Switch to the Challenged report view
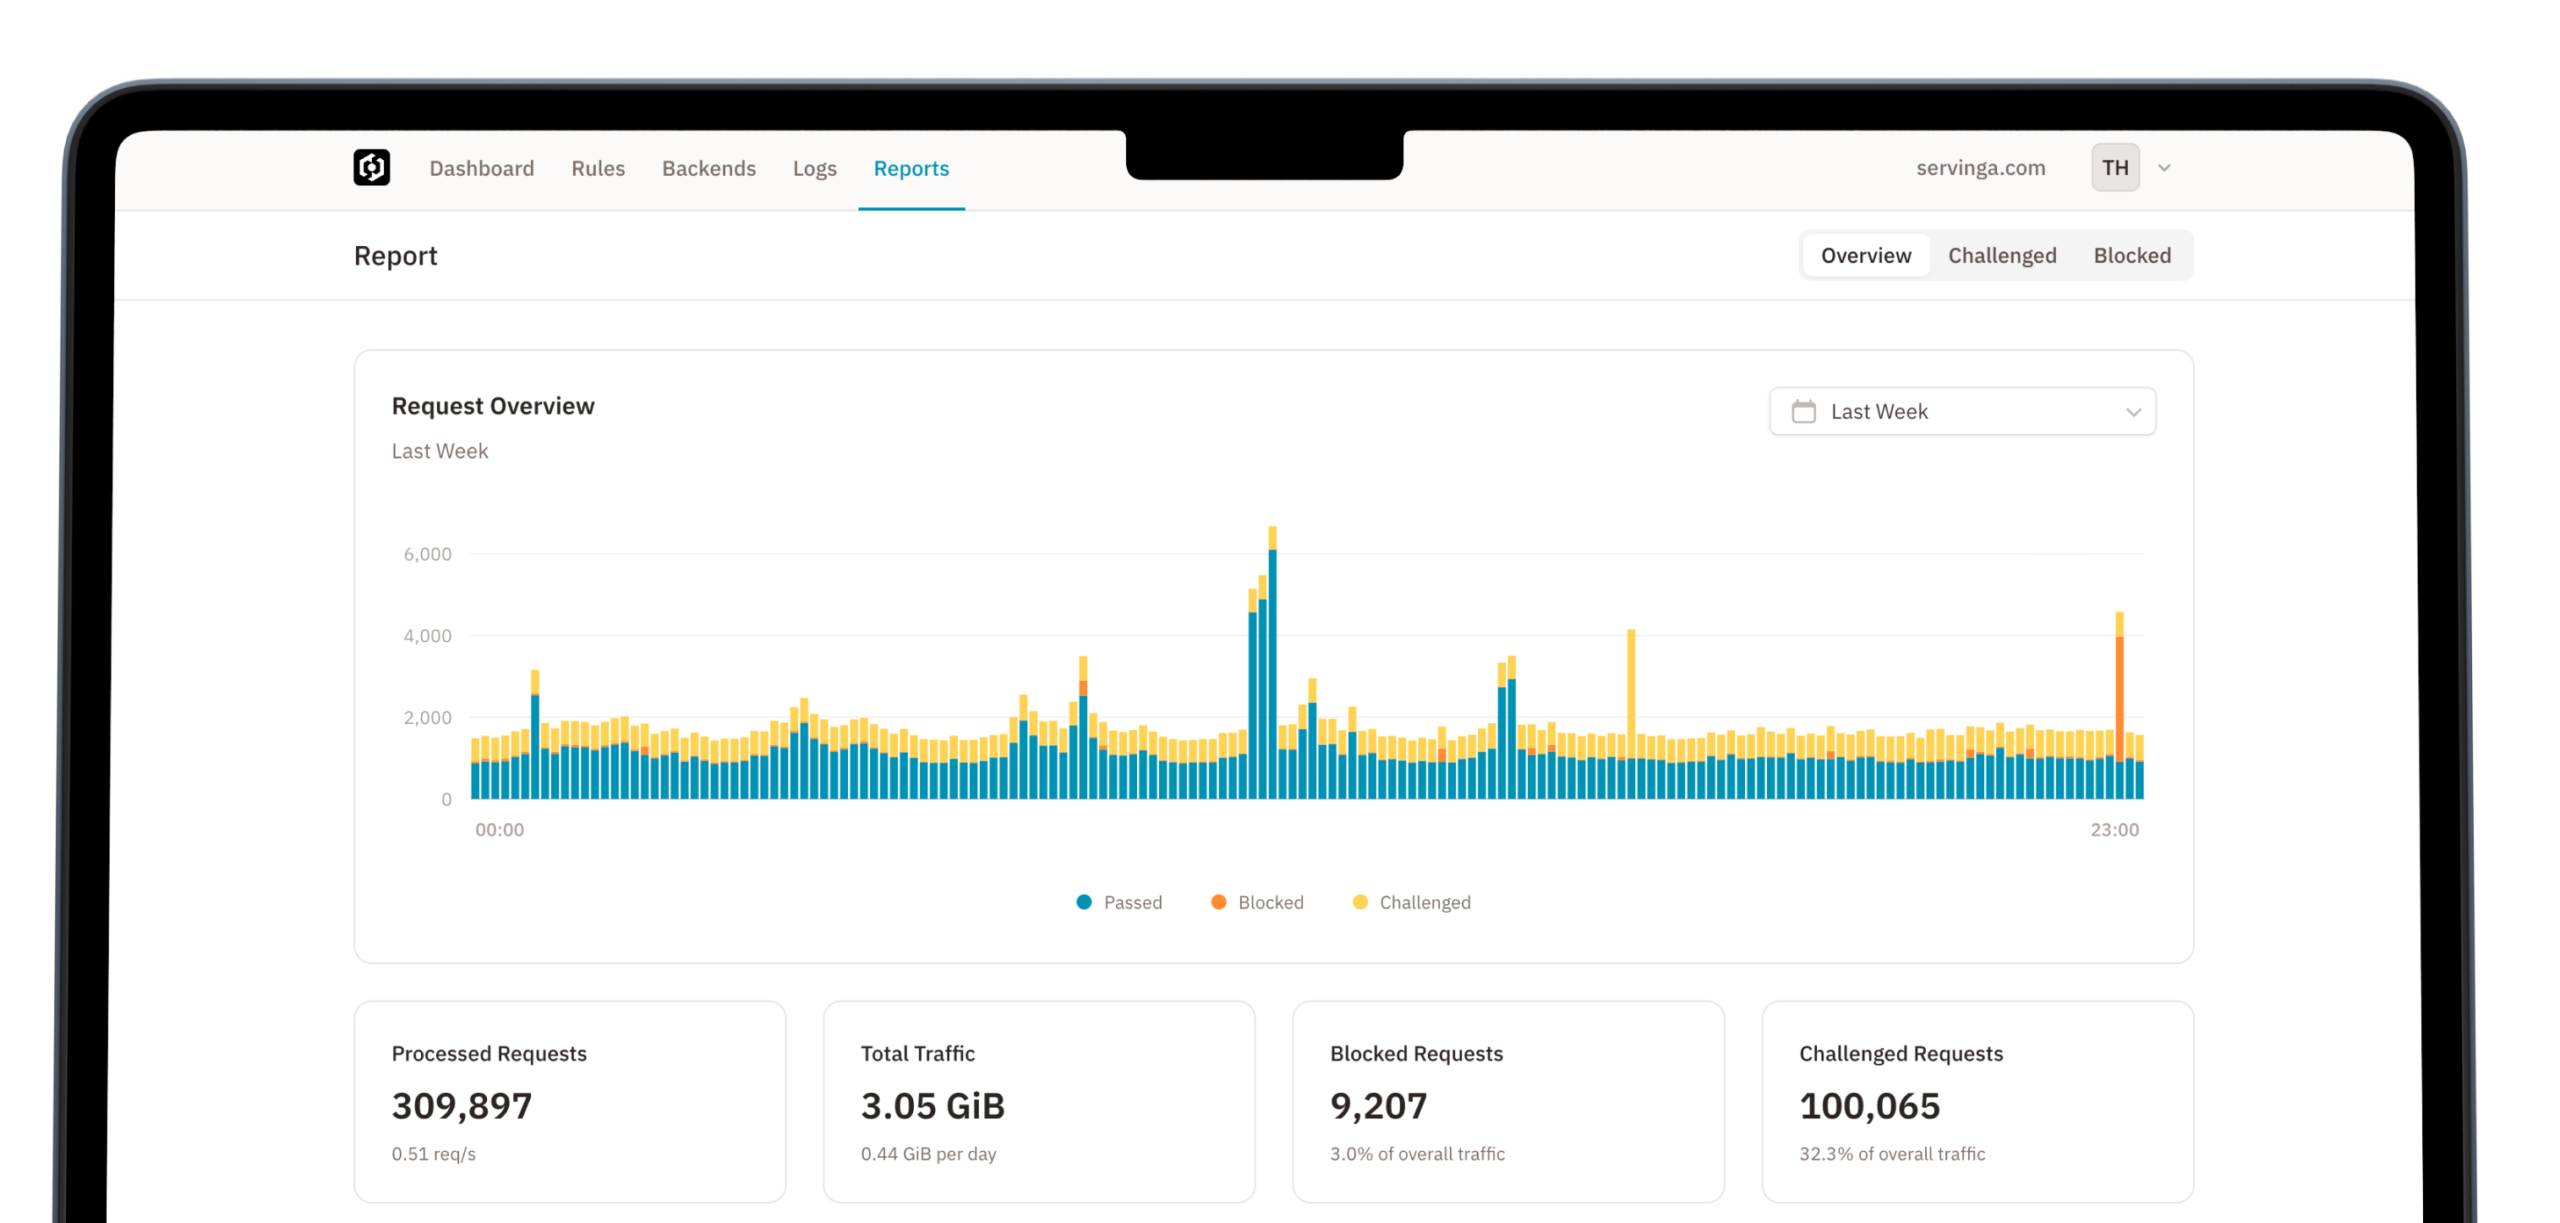 [2001, 255]
